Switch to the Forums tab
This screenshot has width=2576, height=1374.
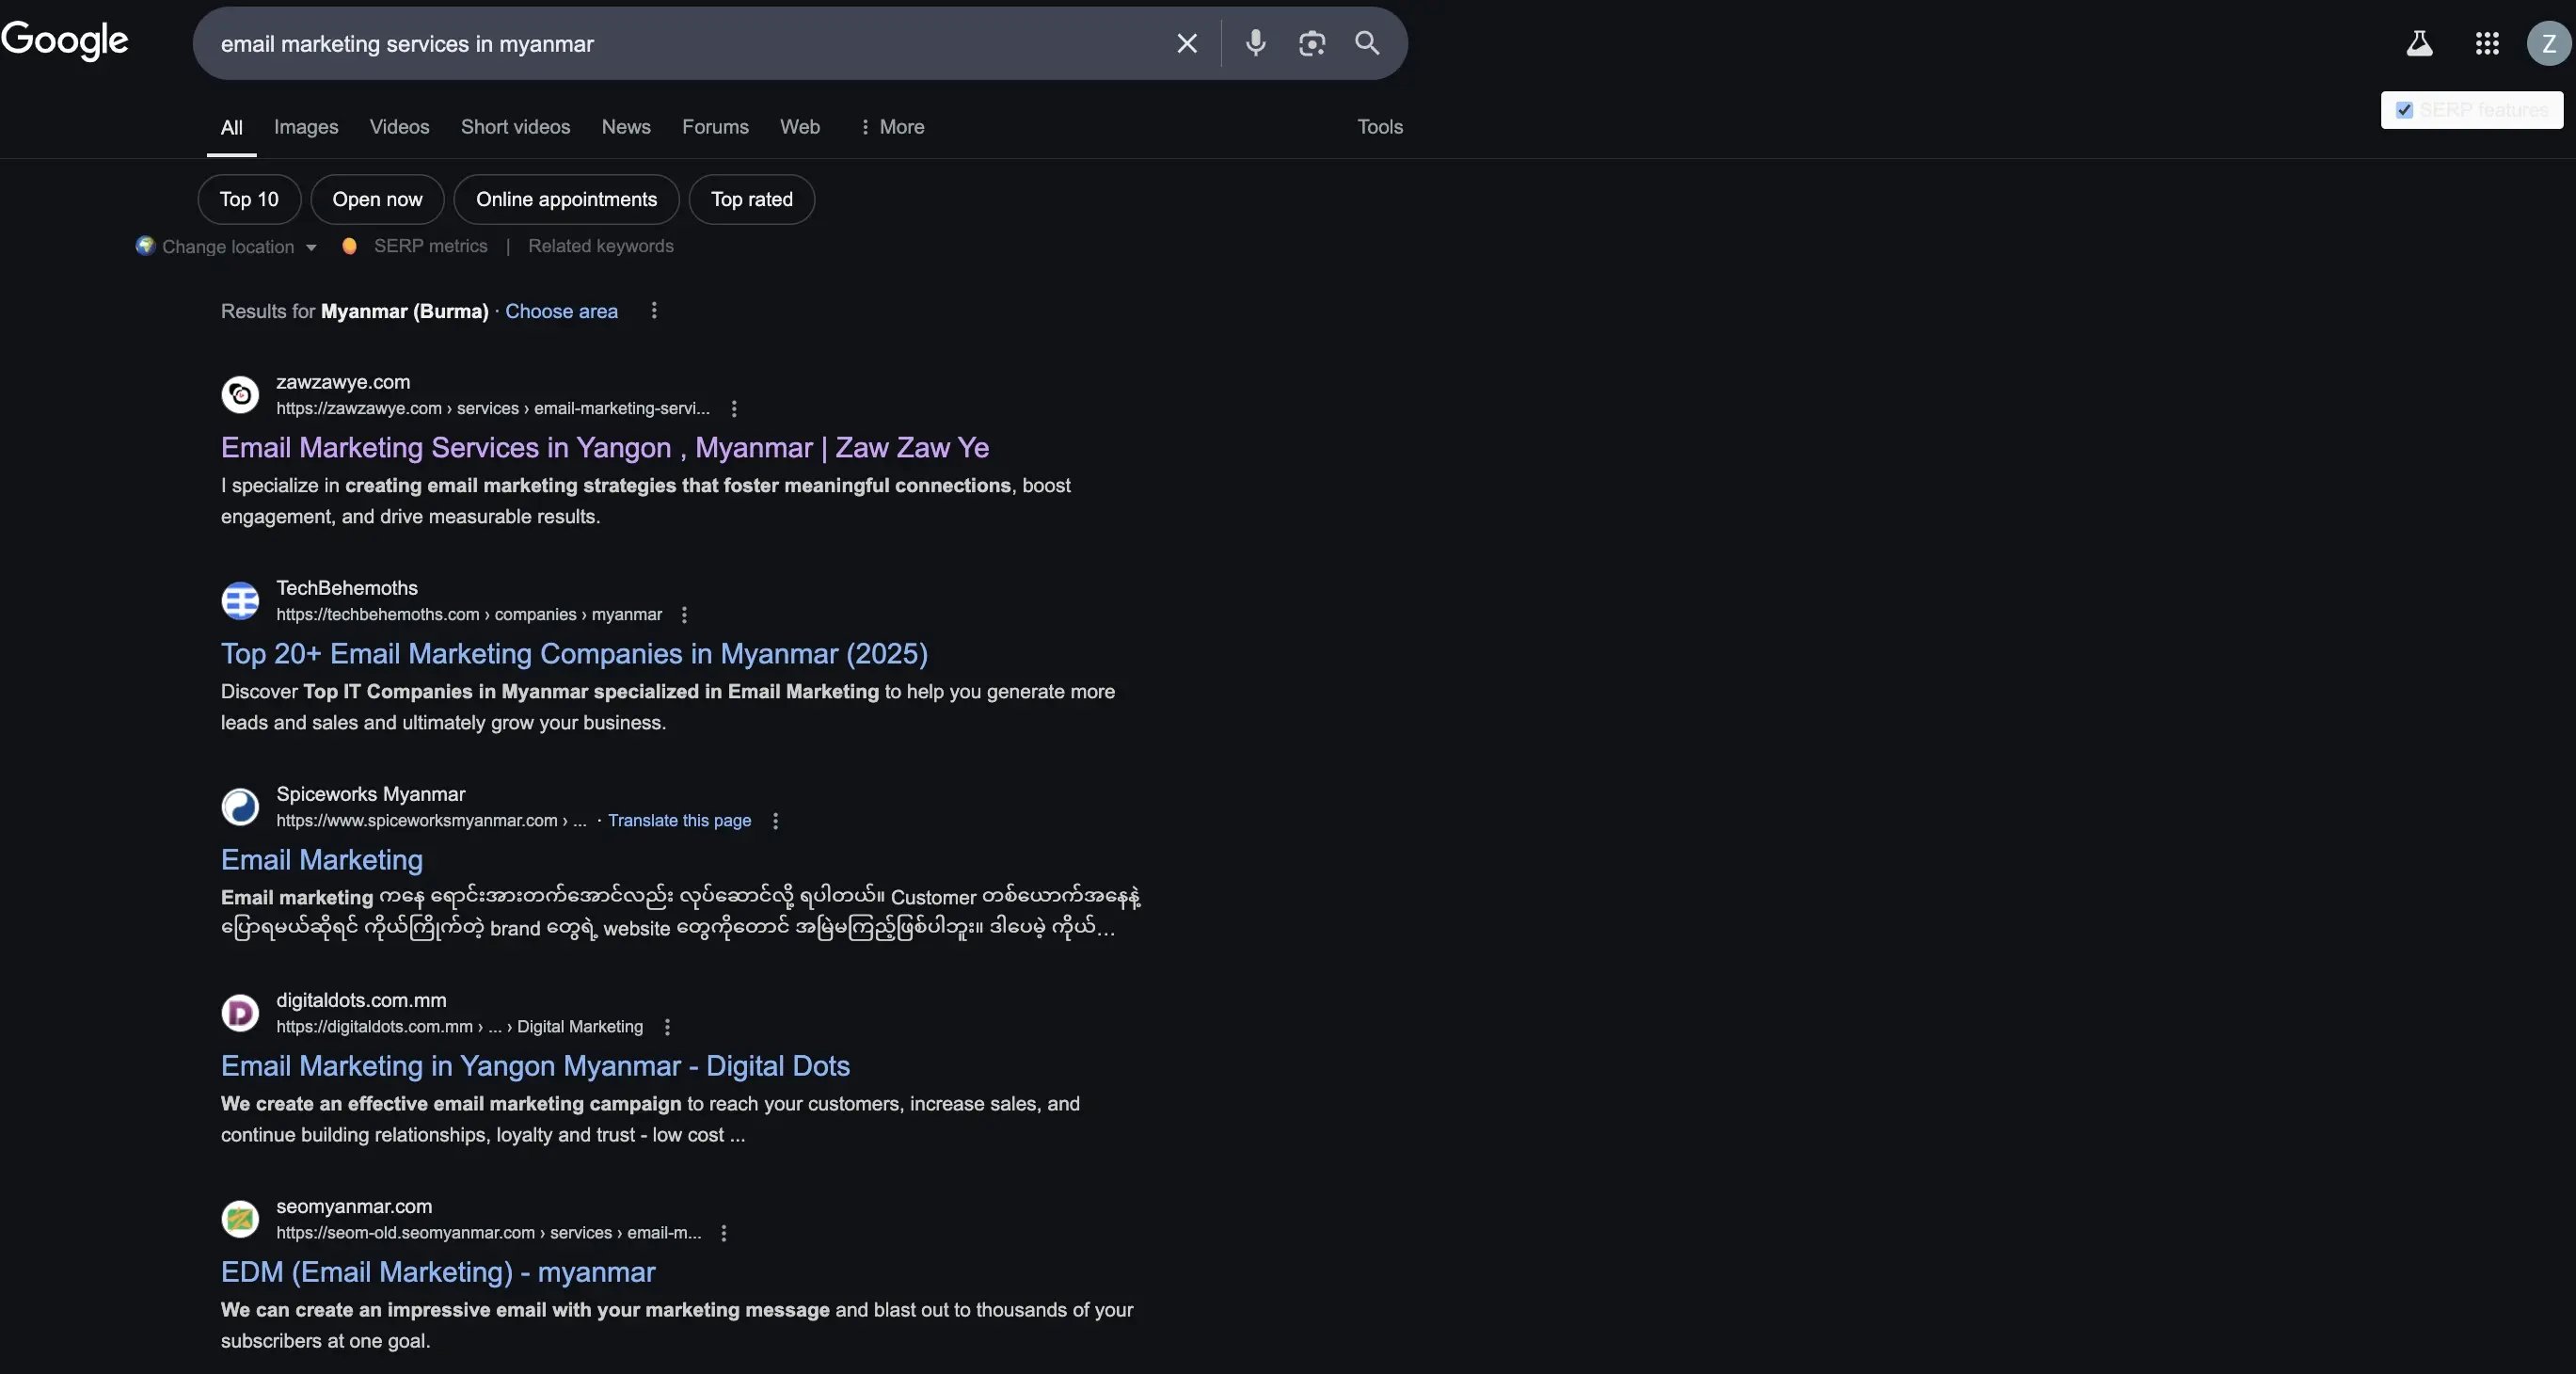[x=715, y=127]
